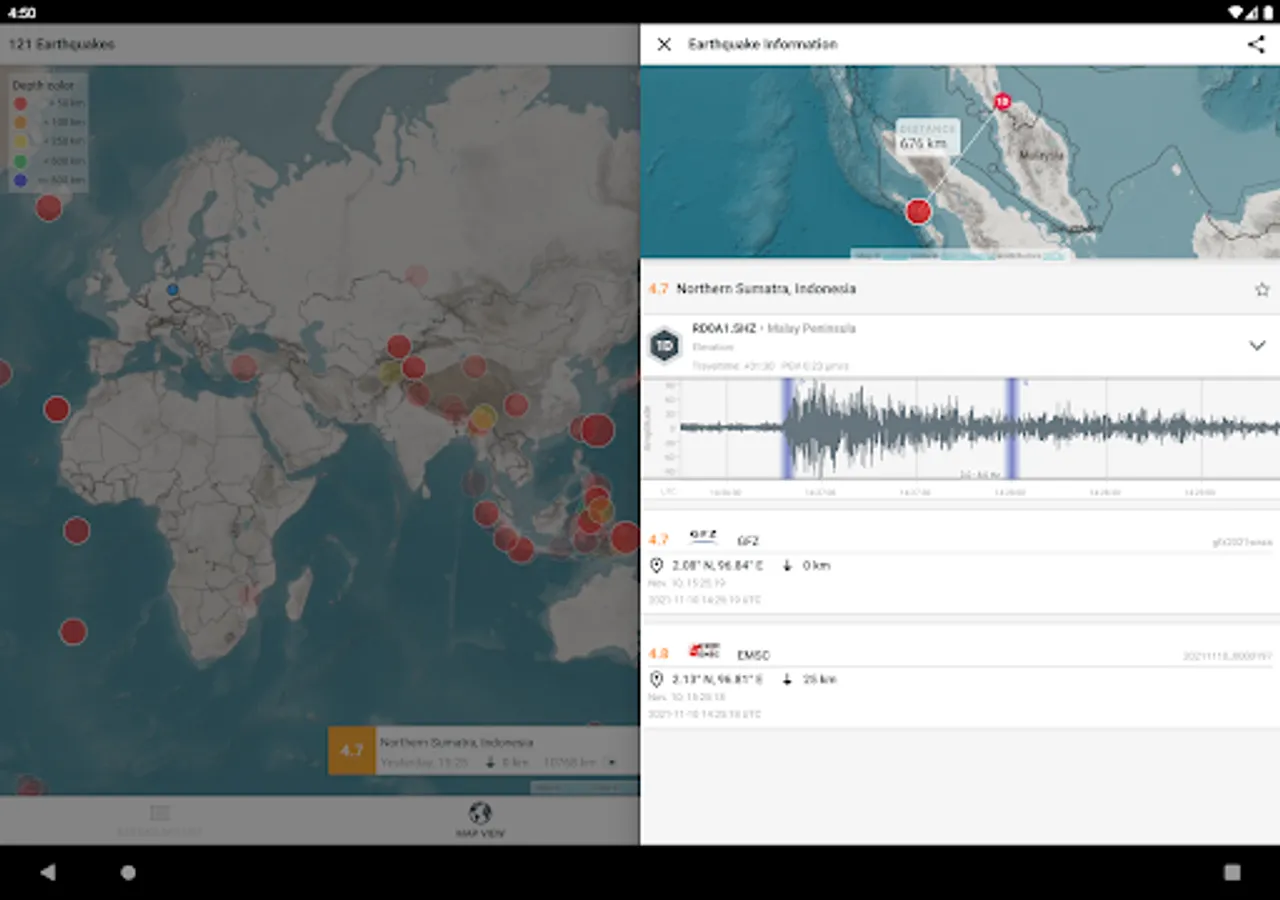
Task: Tap the location pin in the EMSC entry
Action: (x=657, y=680)
